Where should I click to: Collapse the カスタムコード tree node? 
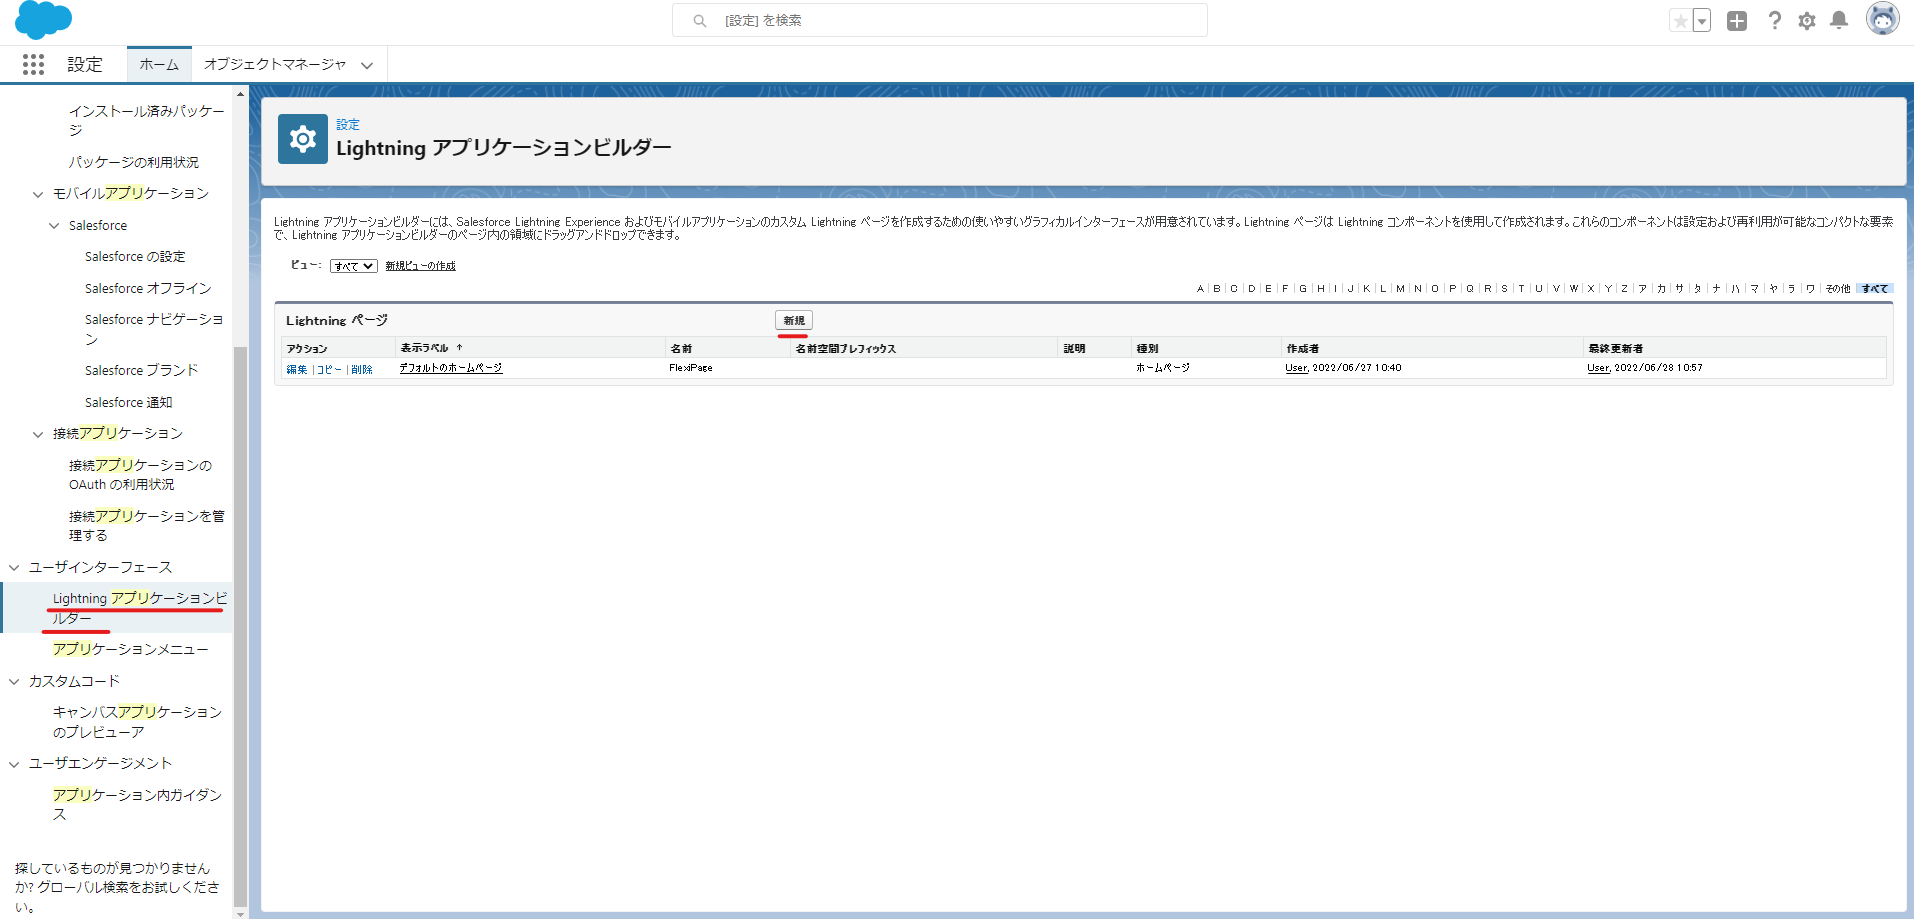click(14, 682)
